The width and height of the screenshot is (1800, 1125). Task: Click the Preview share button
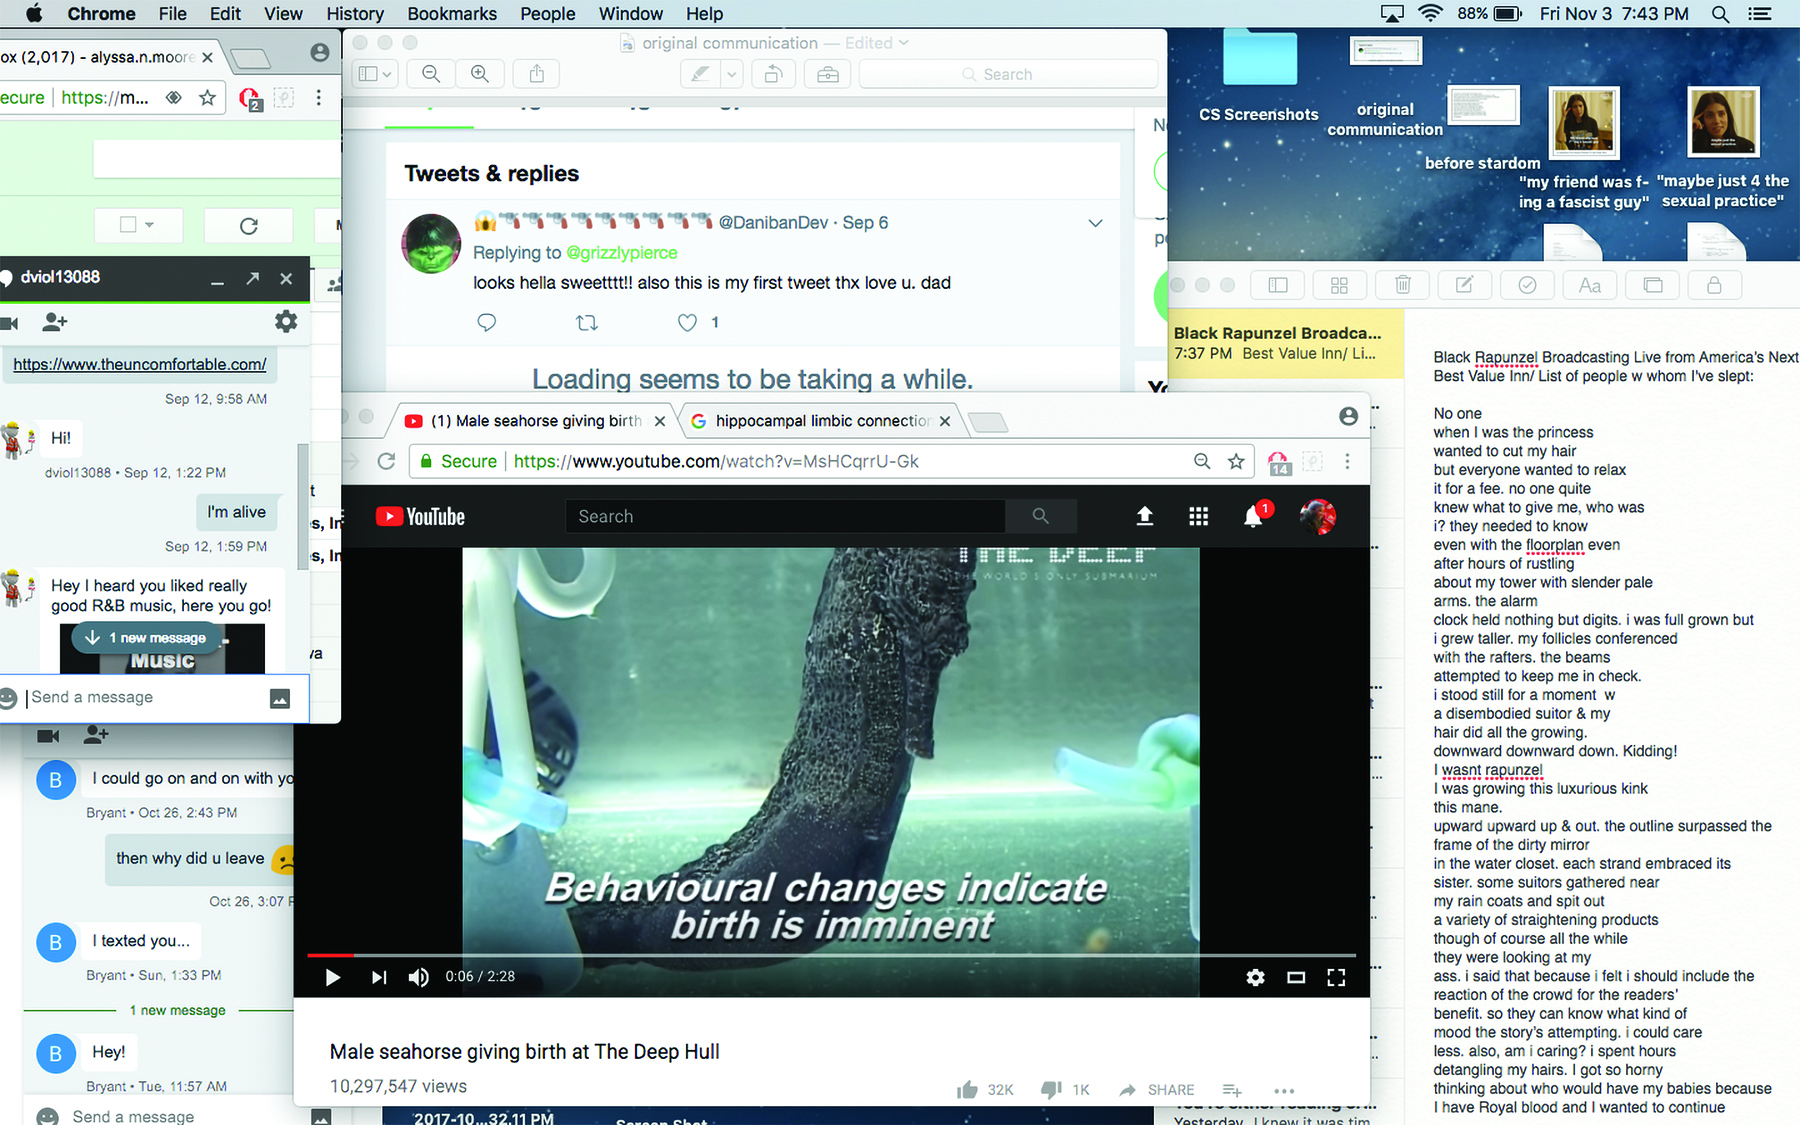coord(537,74)
